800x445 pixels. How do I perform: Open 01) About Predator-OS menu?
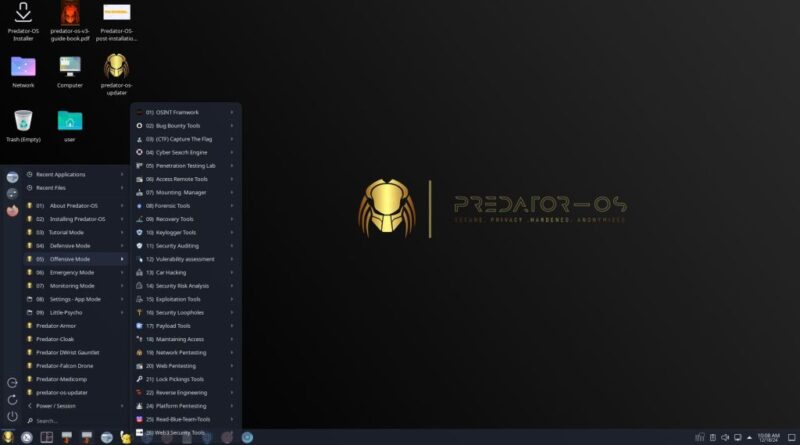(x=76, y=206)
